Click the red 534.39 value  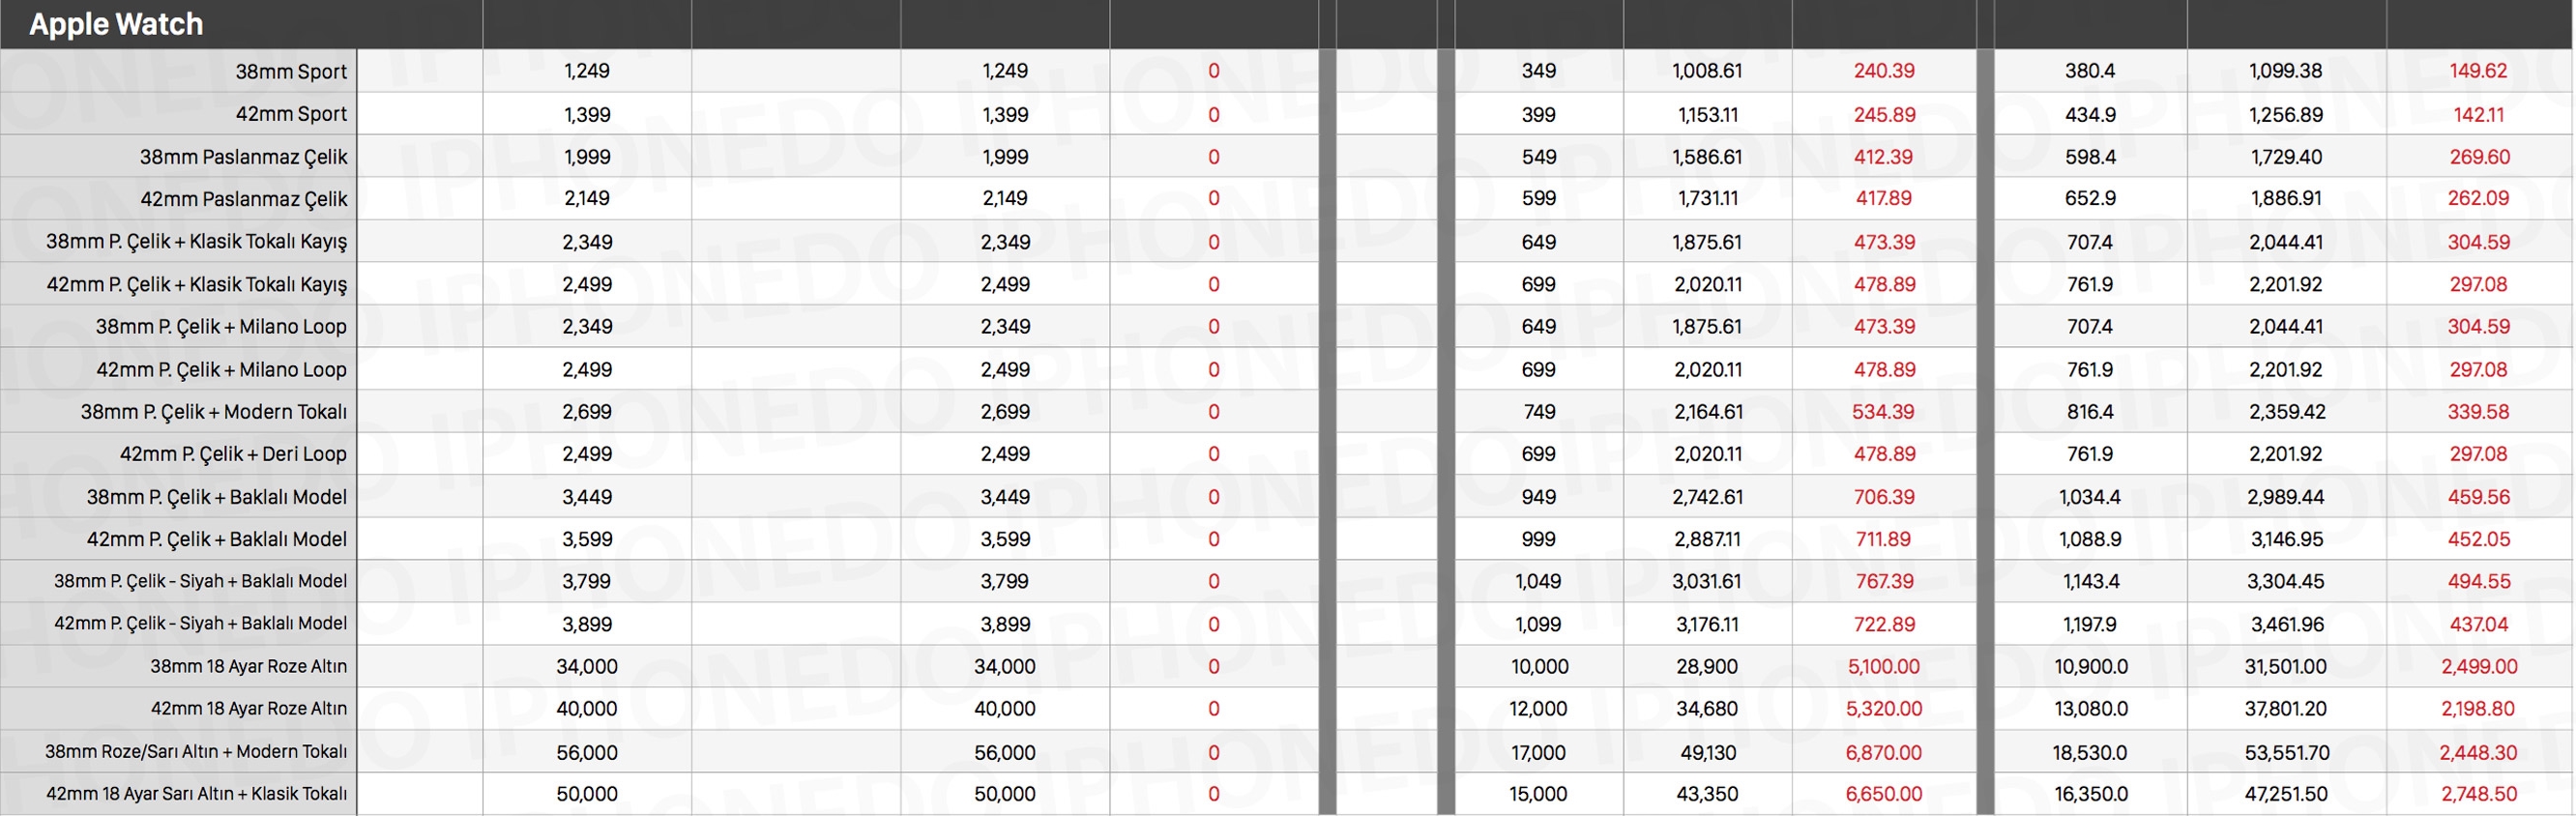click(1884, 412)
